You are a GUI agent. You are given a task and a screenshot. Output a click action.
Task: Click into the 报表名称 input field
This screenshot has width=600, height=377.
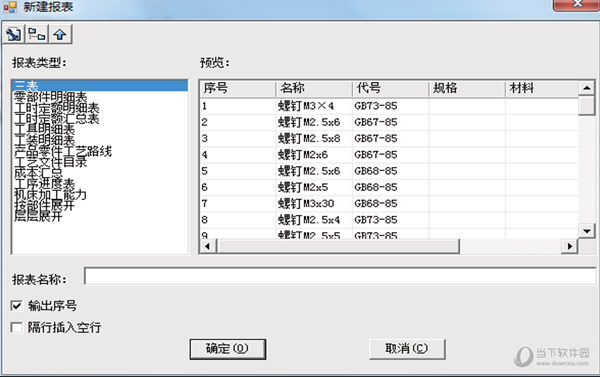coord(340,276)
